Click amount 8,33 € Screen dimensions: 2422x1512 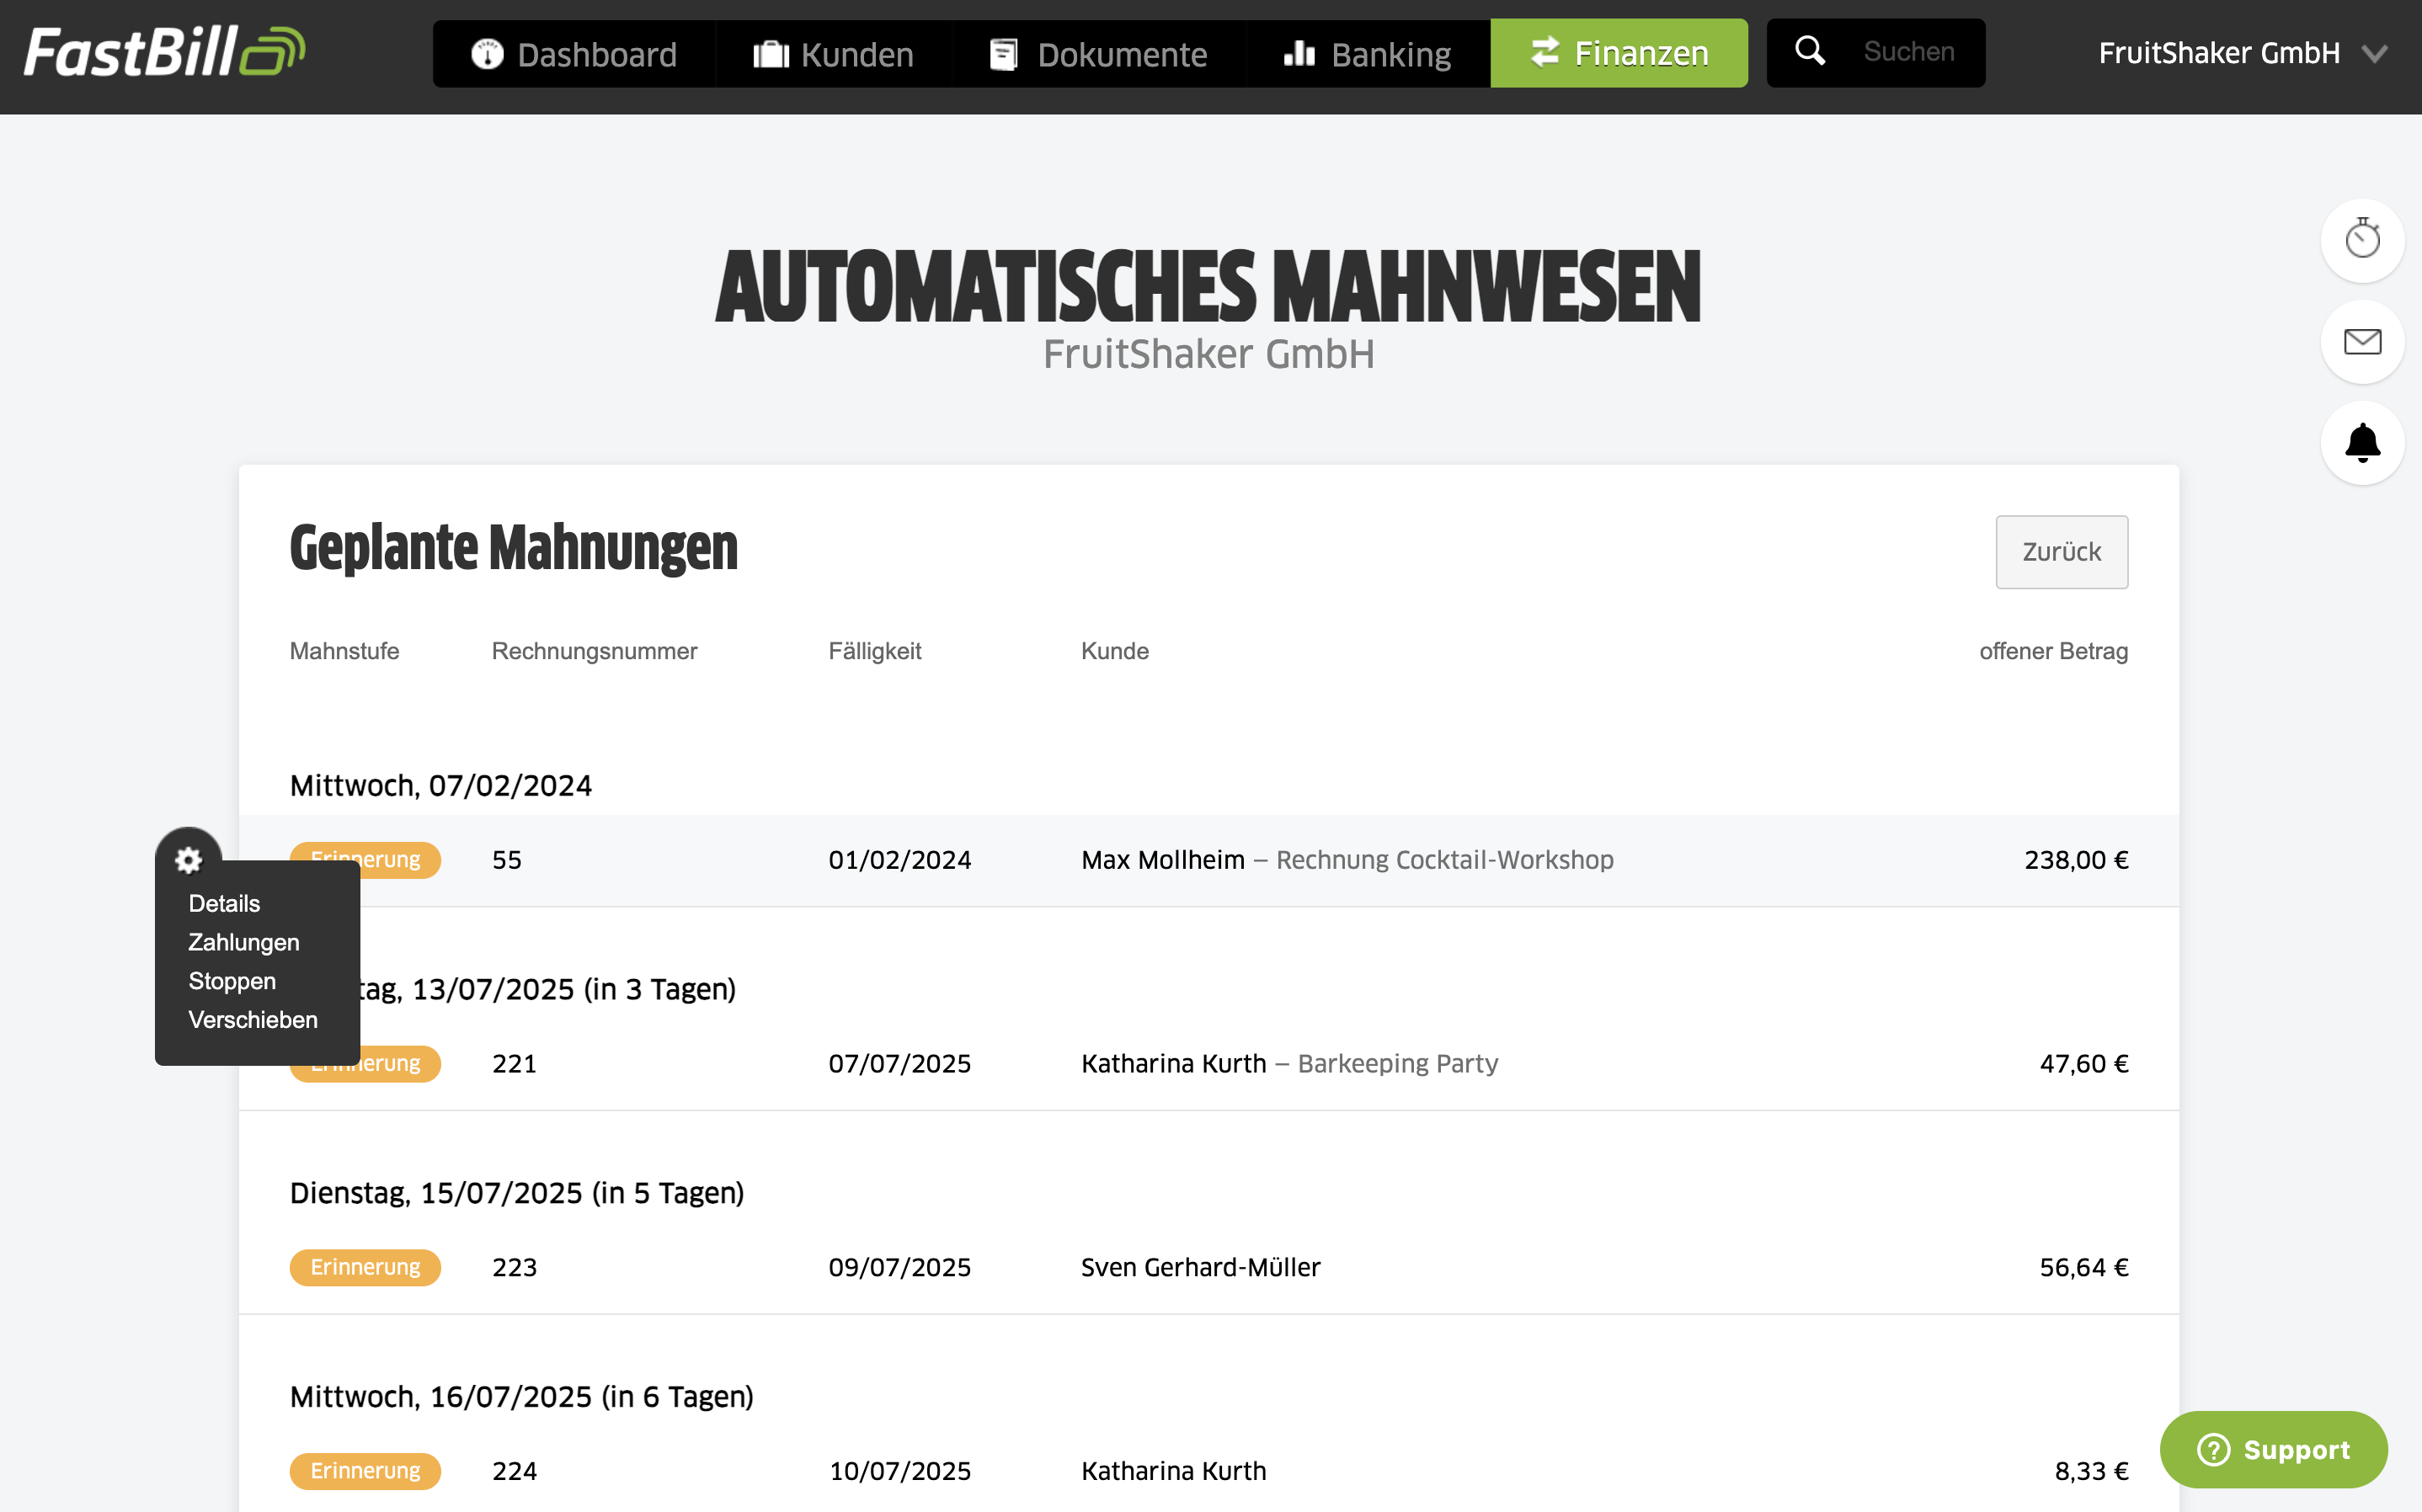click(2091, 1471)
